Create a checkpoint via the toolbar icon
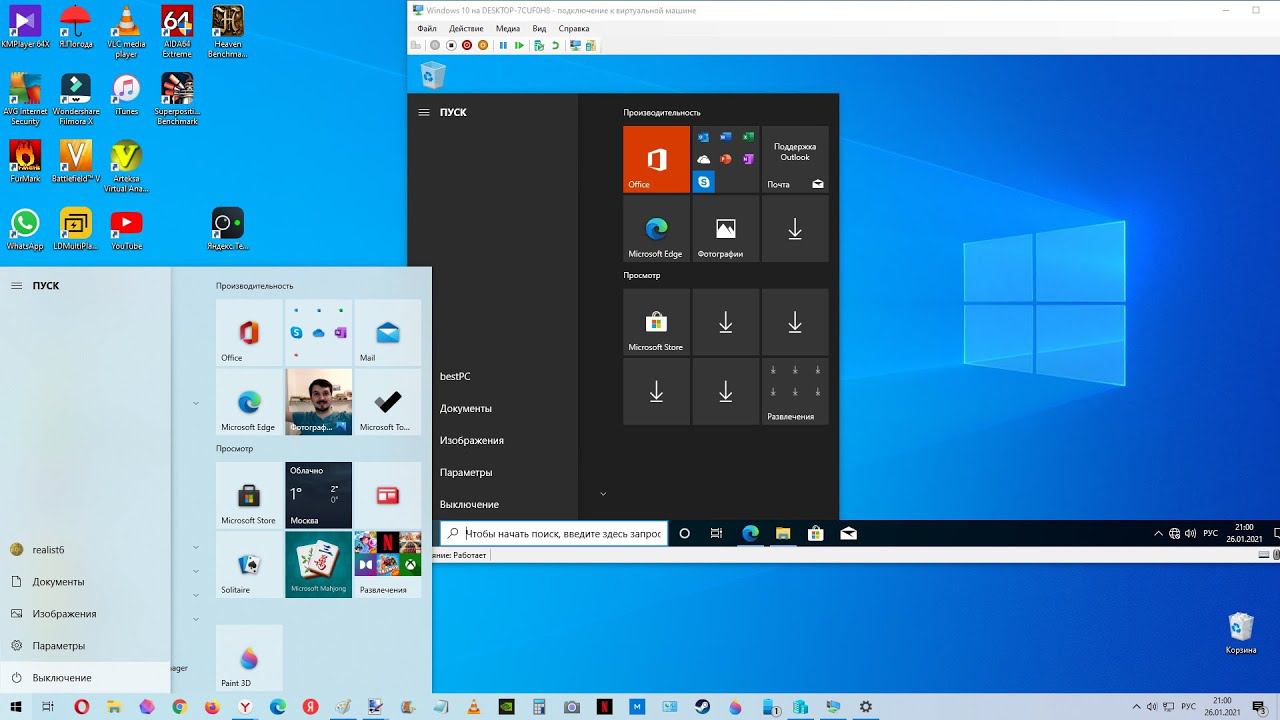 pyautogui.click(x=539, y=45)
